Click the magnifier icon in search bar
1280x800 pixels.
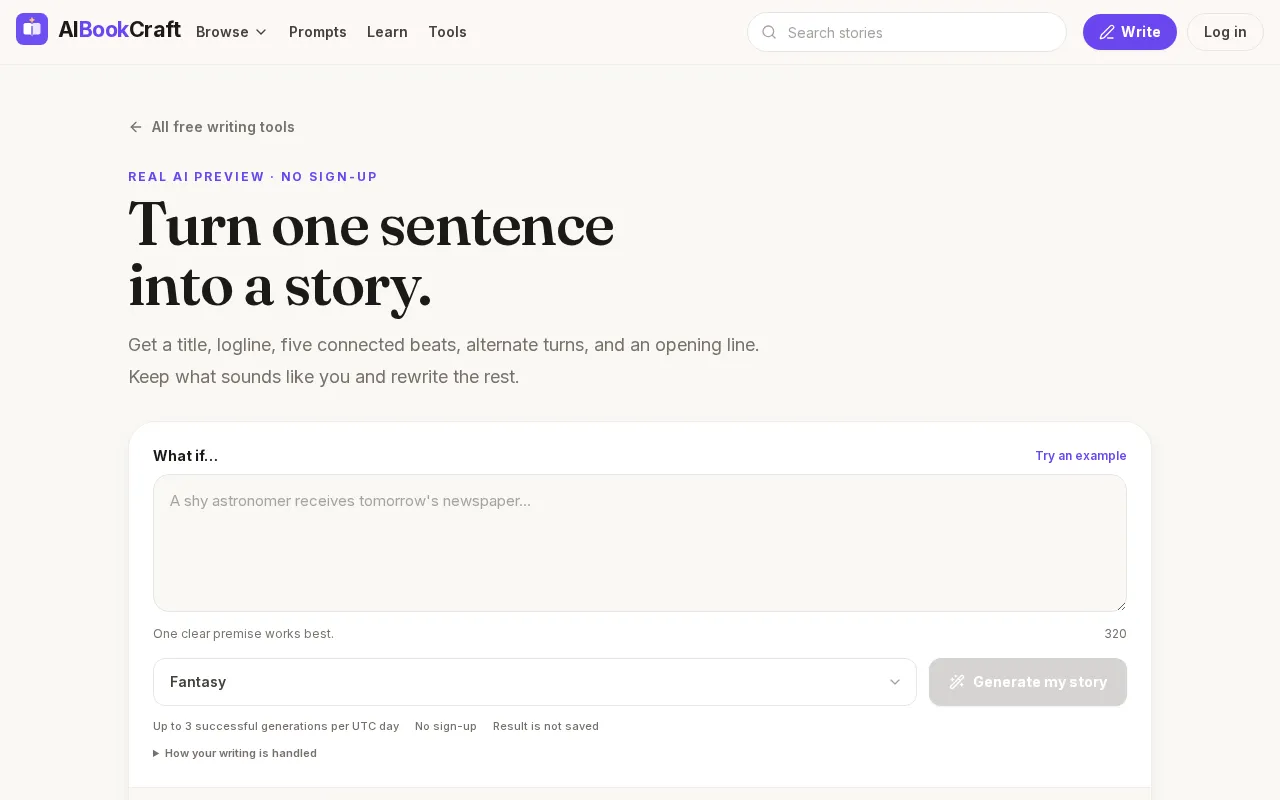pos(769,32)
